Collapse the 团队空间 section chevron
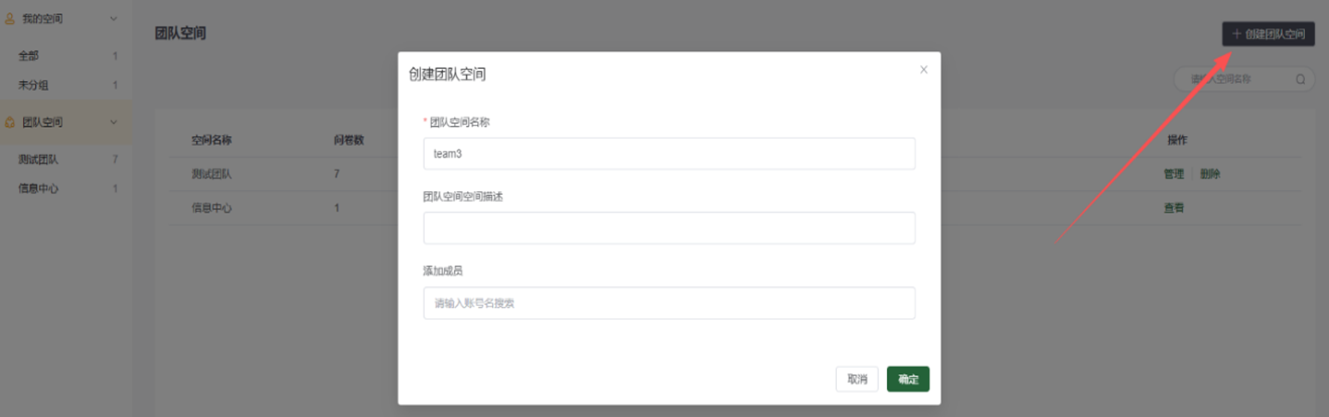1329x417 pixels. pos(113,122)
